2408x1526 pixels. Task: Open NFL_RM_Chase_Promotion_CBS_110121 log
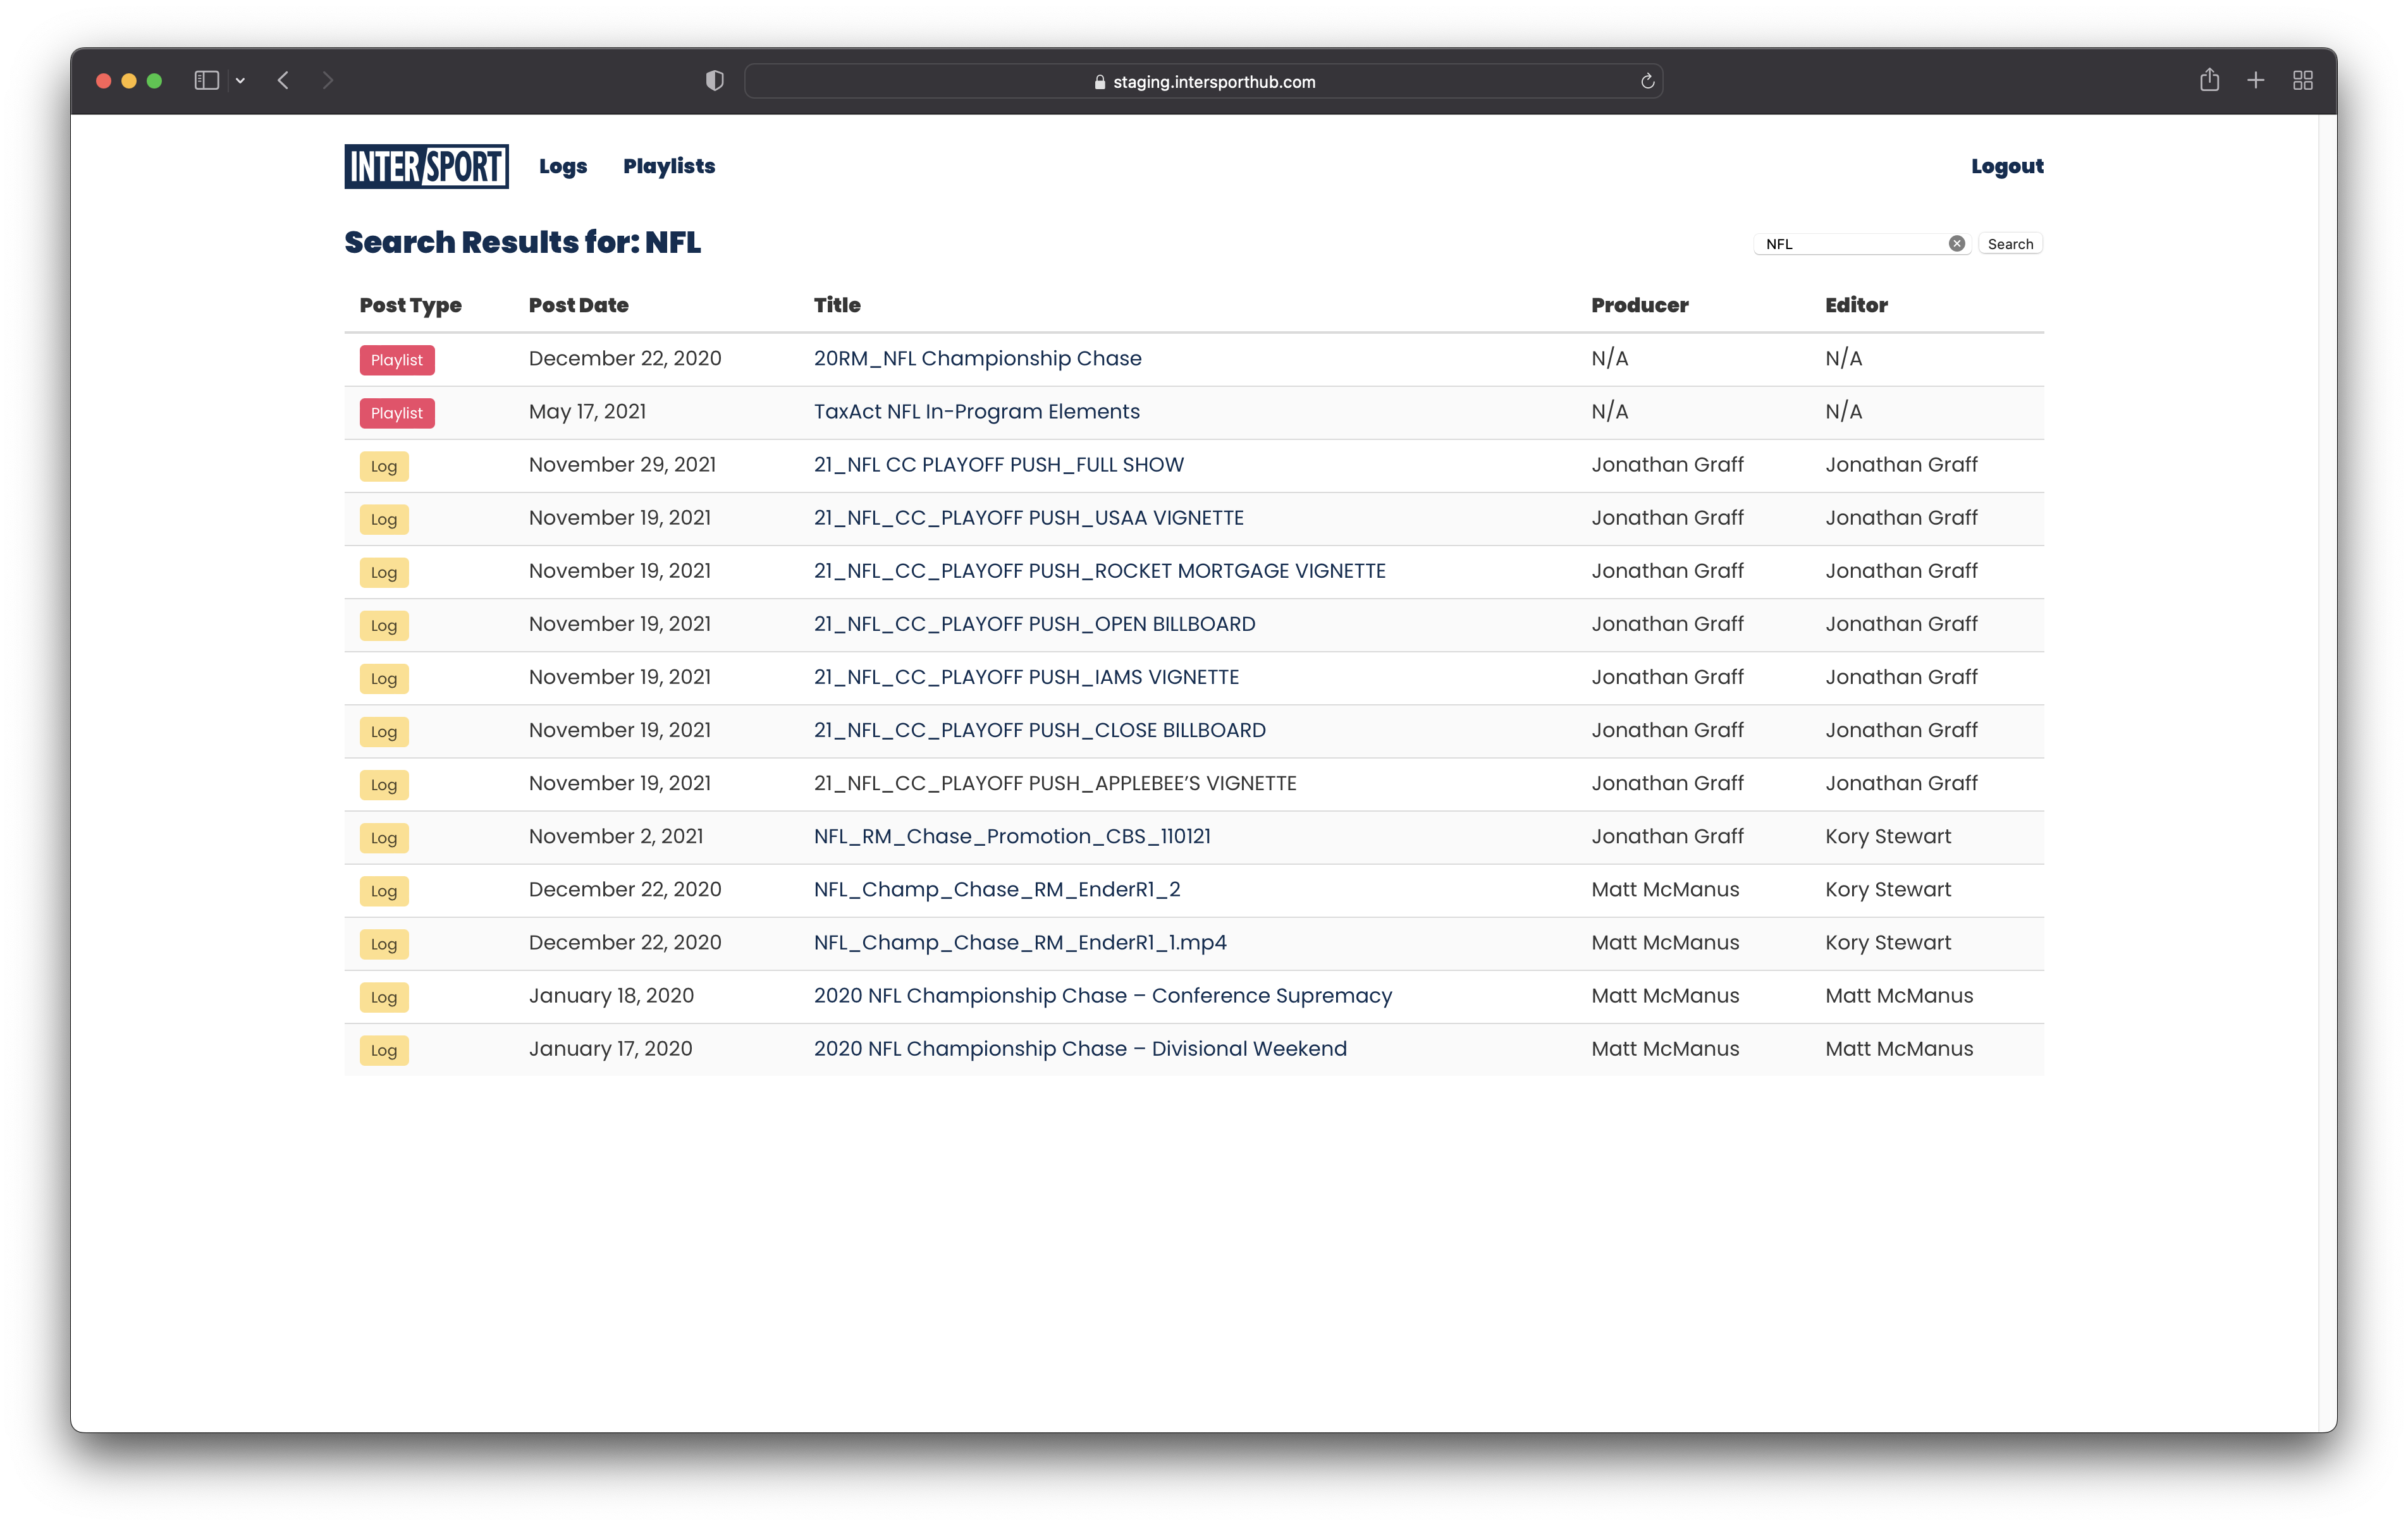pyautogui.click(x=1012, y=837)
